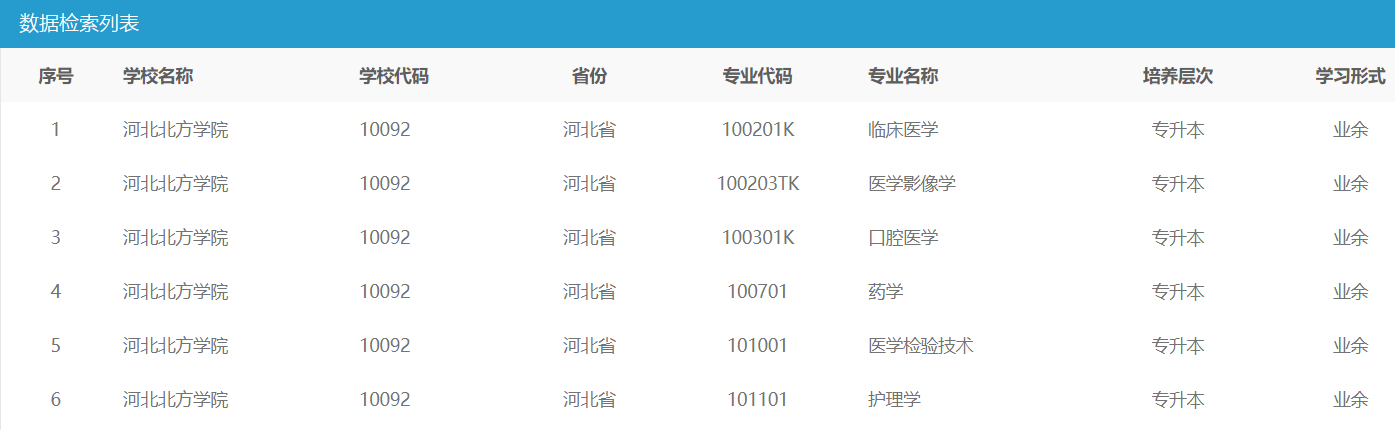The height and width of the screenshot is (430, 1395).
Task: Click the 学习形式 column header
Action: (1350, 77)
